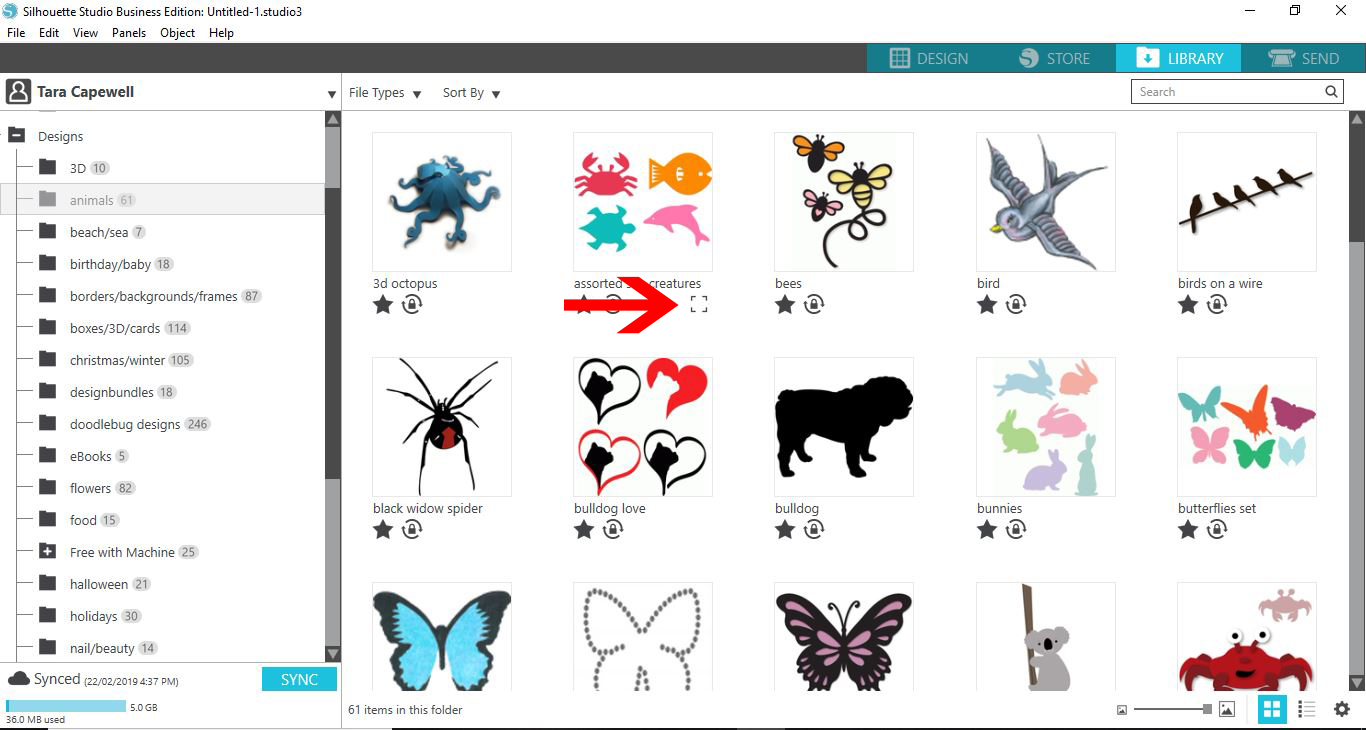Open the Panels menu

click(129, 33)
